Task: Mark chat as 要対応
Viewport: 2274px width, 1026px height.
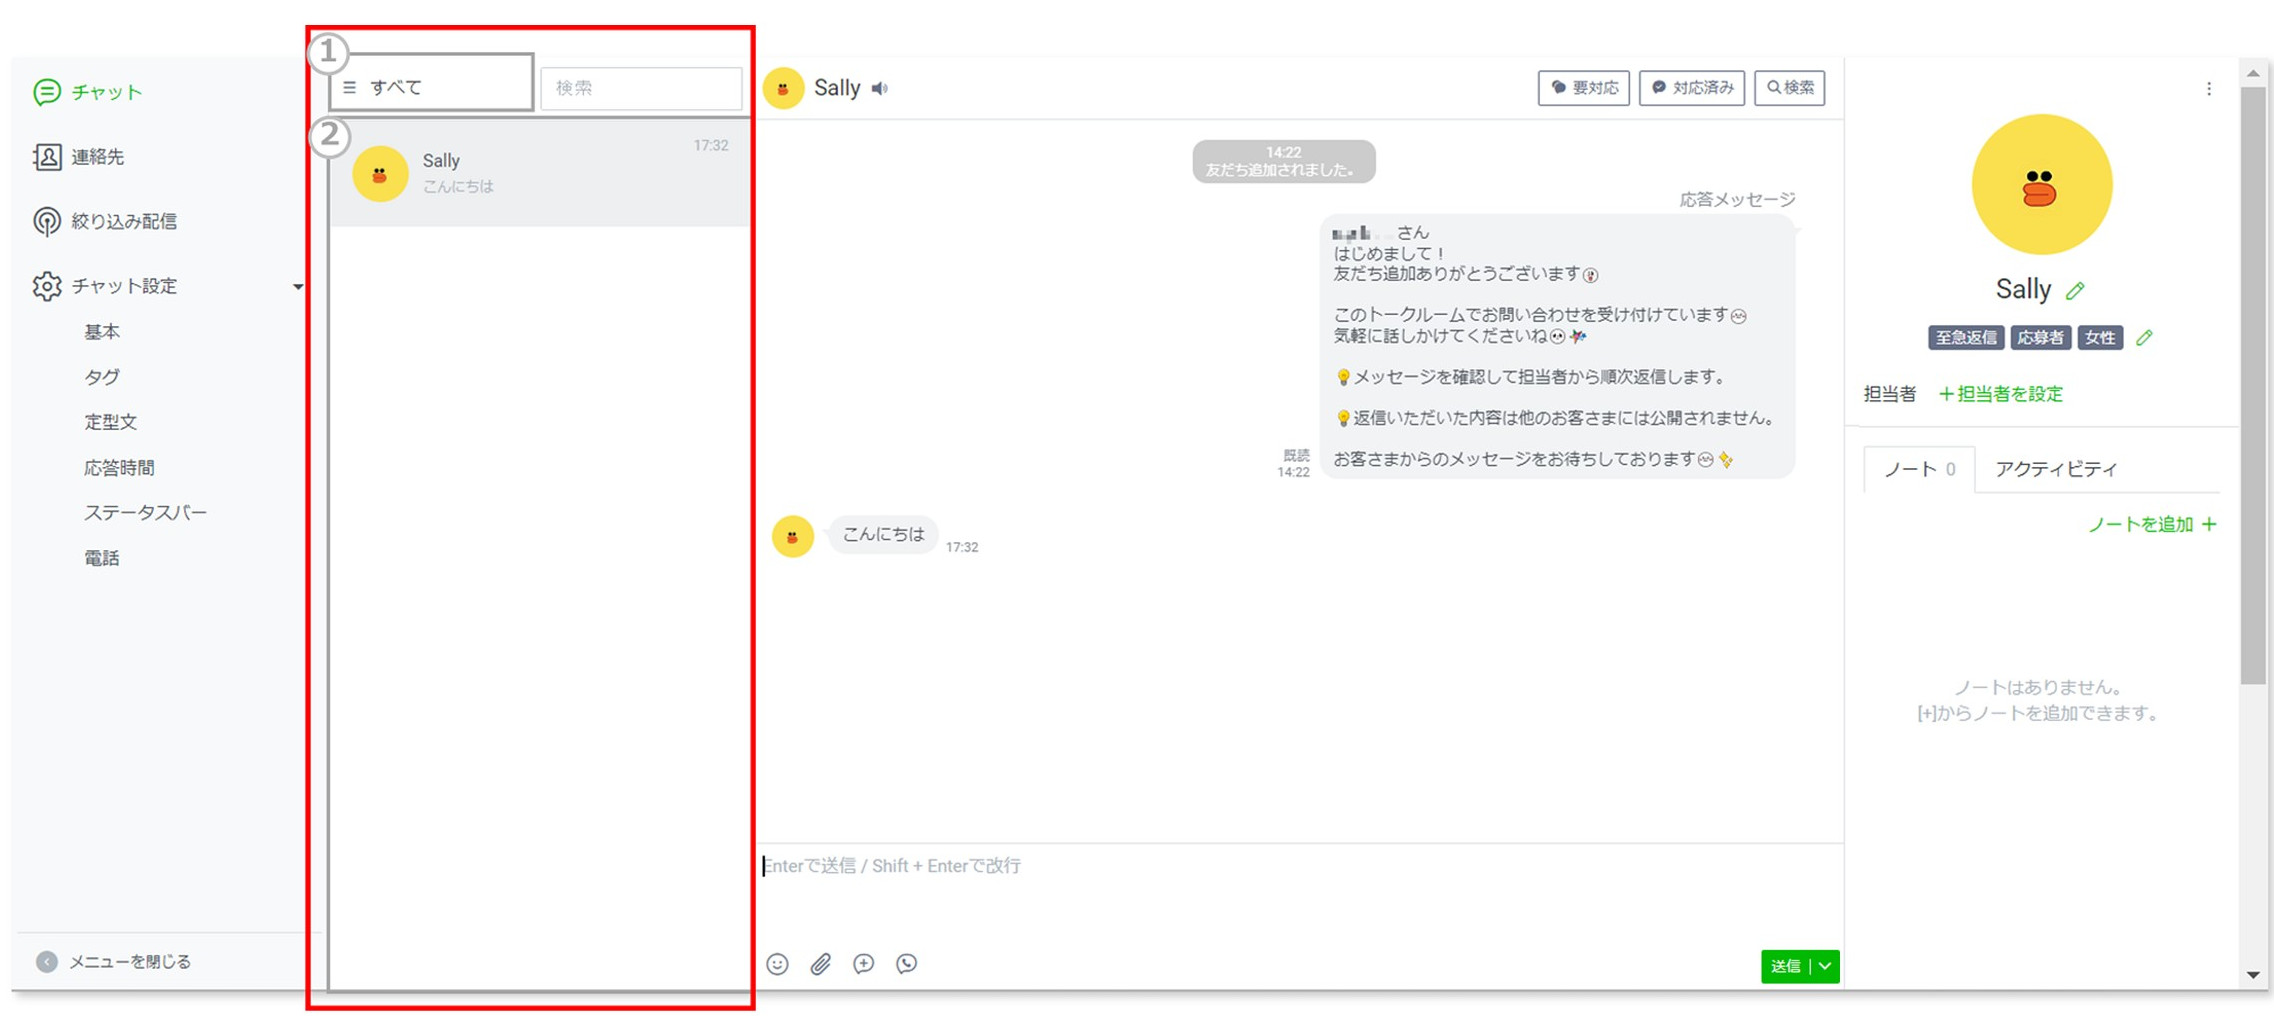Action: pyautogui.click(x=1583, y=88)
